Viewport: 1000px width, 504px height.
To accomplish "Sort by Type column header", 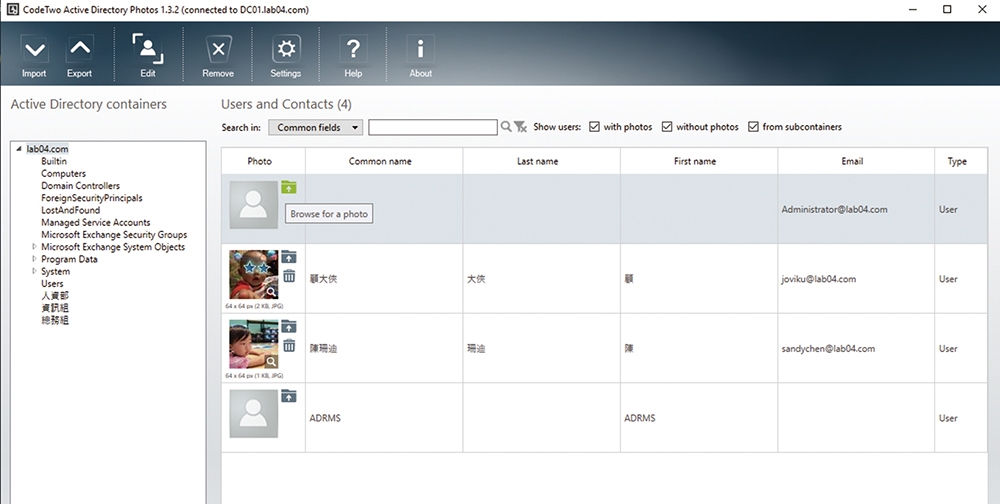I will (x=961, y=161).
